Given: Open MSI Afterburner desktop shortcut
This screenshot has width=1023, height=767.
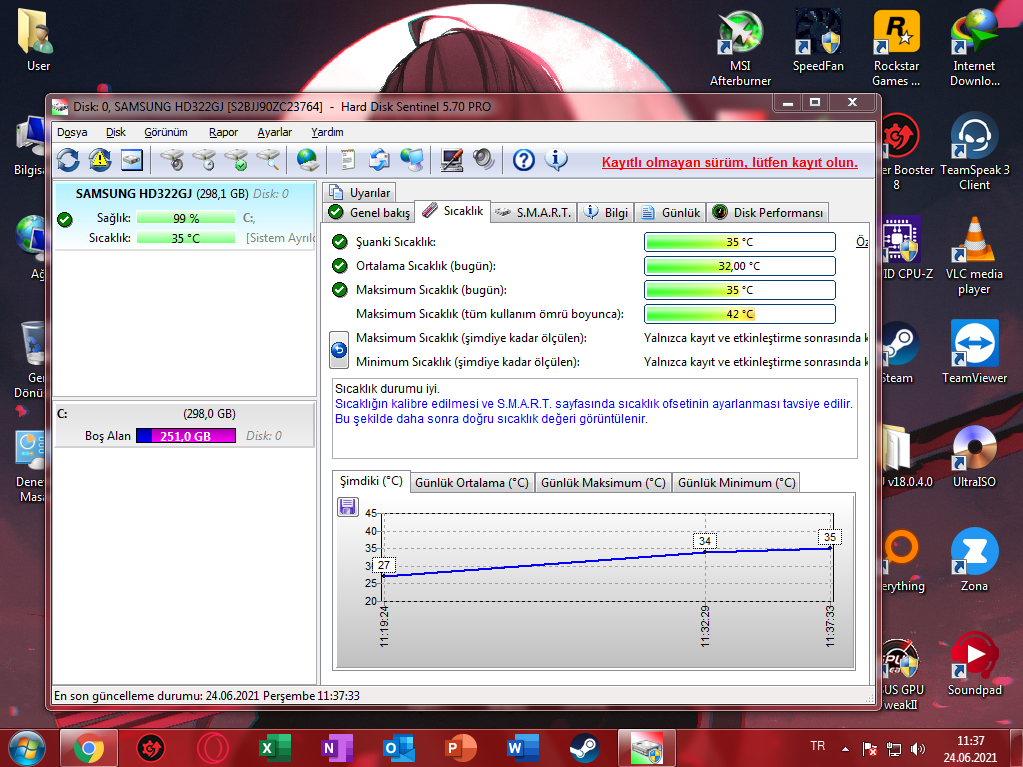Looking at the screenshot, I should (740, 48).
